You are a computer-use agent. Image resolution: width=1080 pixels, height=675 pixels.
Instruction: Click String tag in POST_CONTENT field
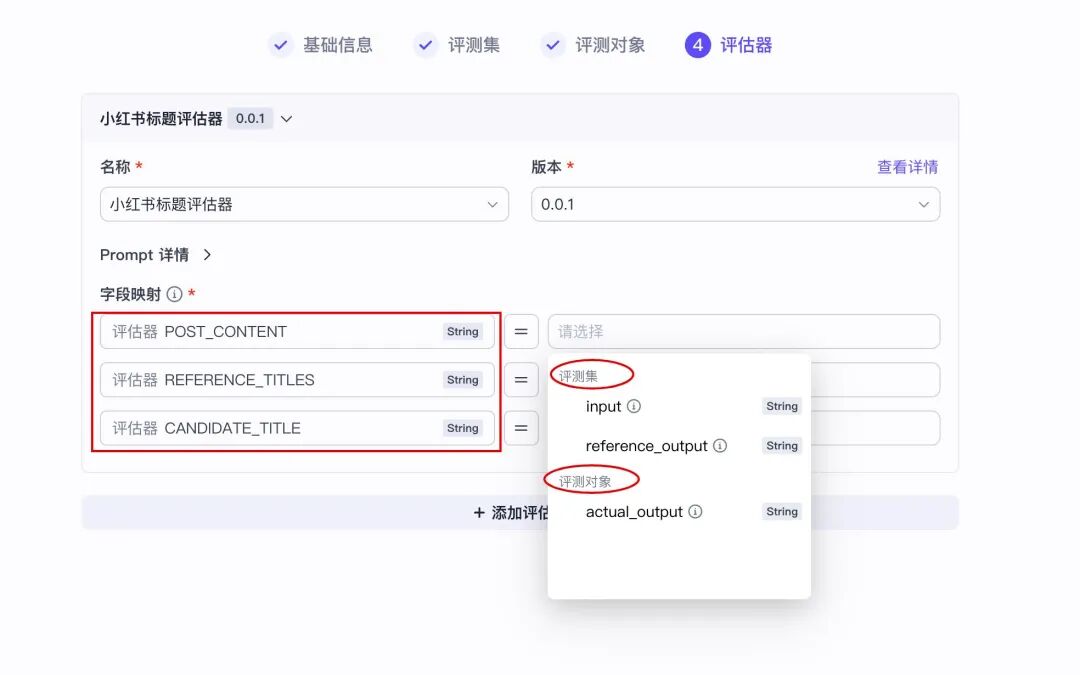pos(462,331)
